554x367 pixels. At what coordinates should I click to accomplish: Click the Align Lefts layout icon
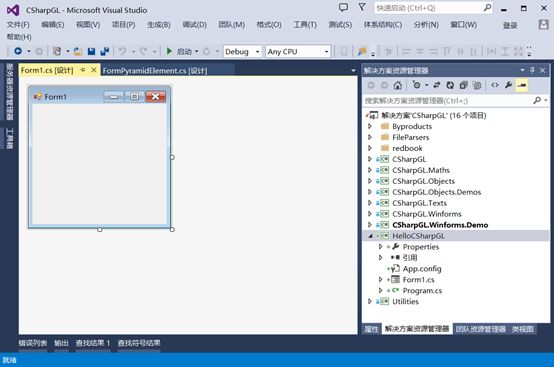[406, 52]
